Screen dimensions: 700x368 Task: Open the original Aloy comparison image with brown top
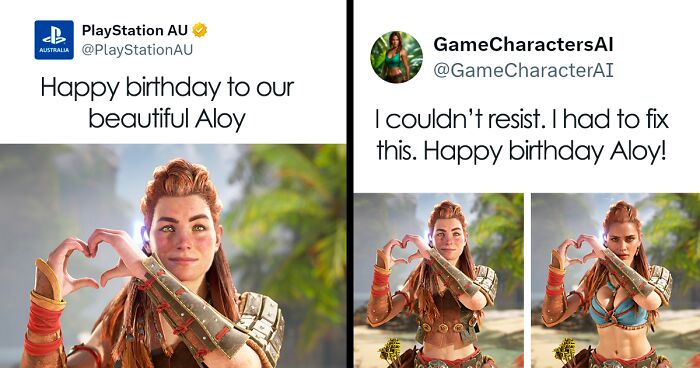point(439,280)
